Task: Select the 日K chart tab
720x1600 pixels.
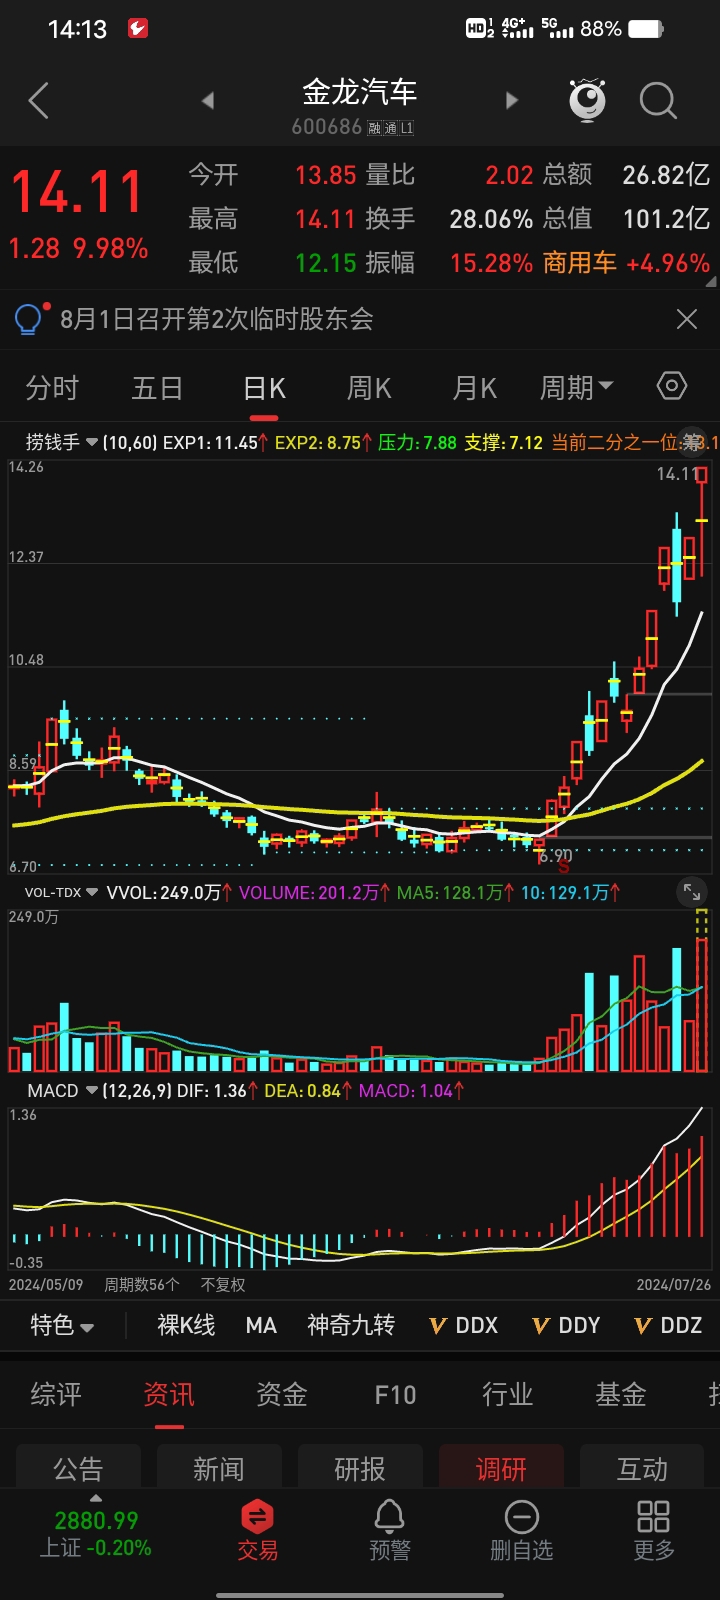Action: point(265,388)
